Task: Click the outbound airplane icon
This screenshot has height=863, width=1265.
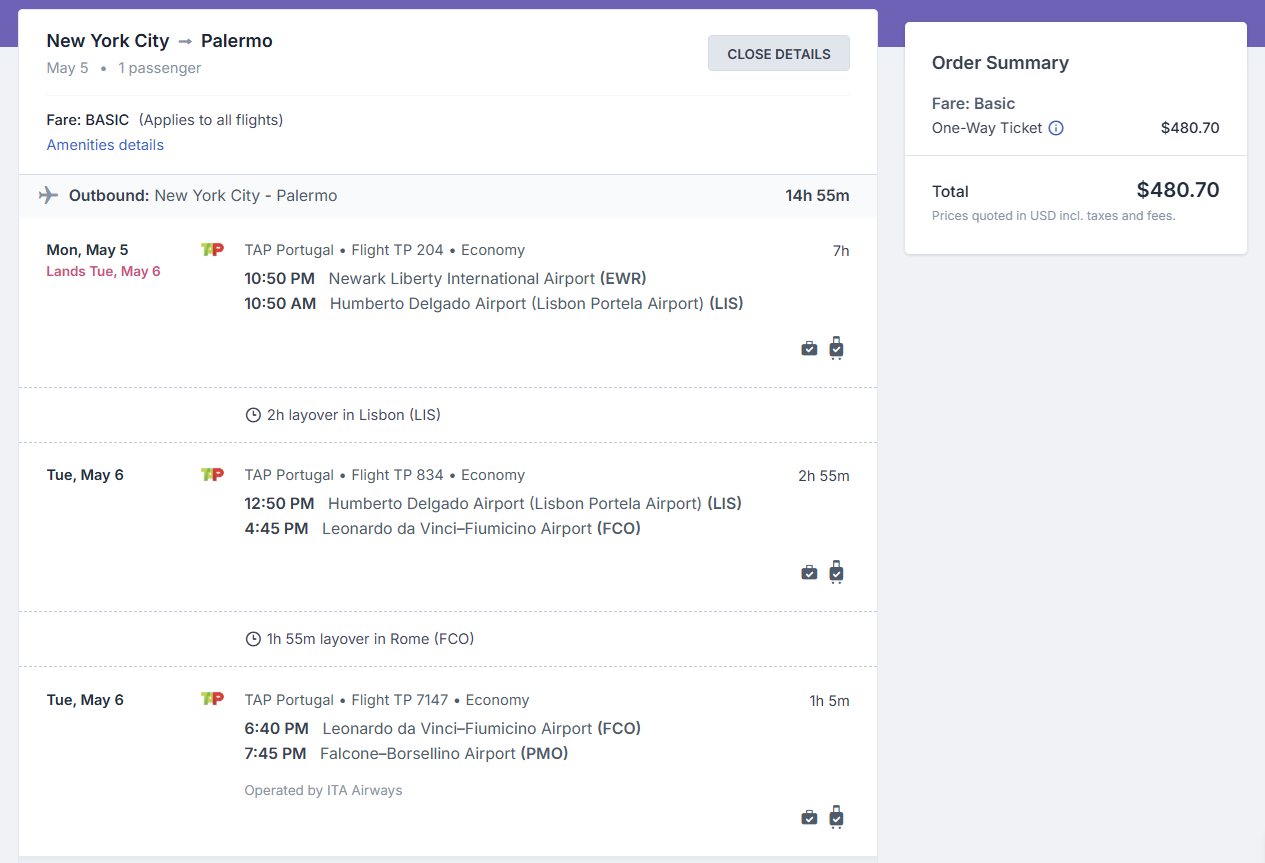Action: pyautogui.click(x=48, y=195)
